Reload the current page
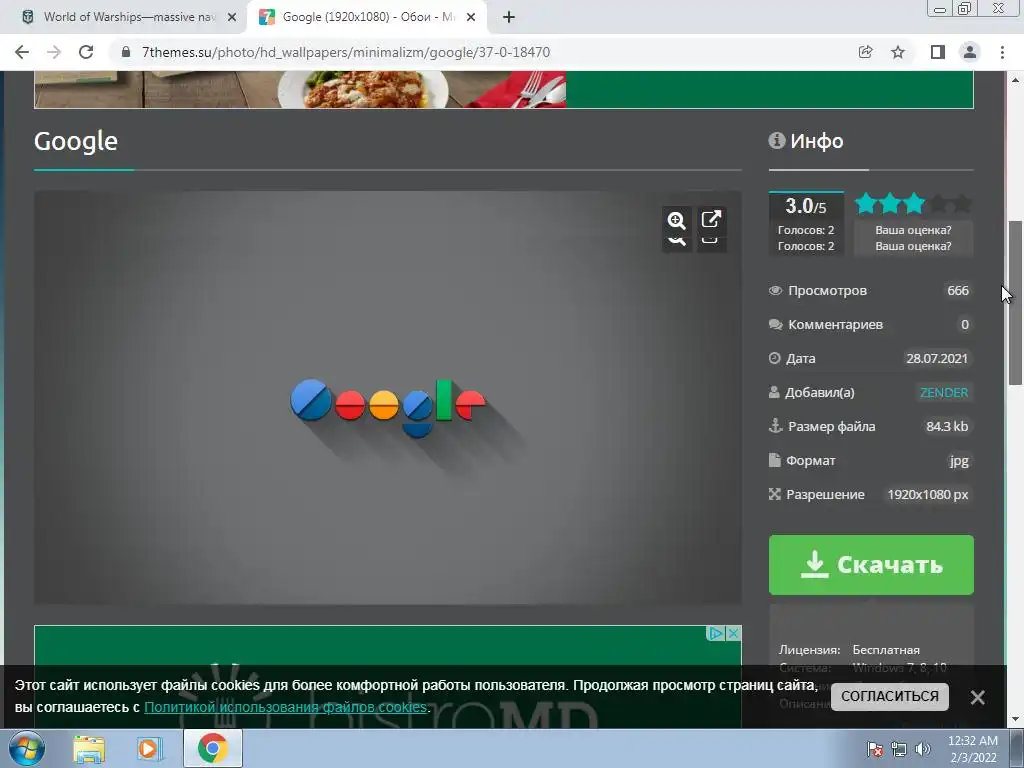 [x=86, y=52]
